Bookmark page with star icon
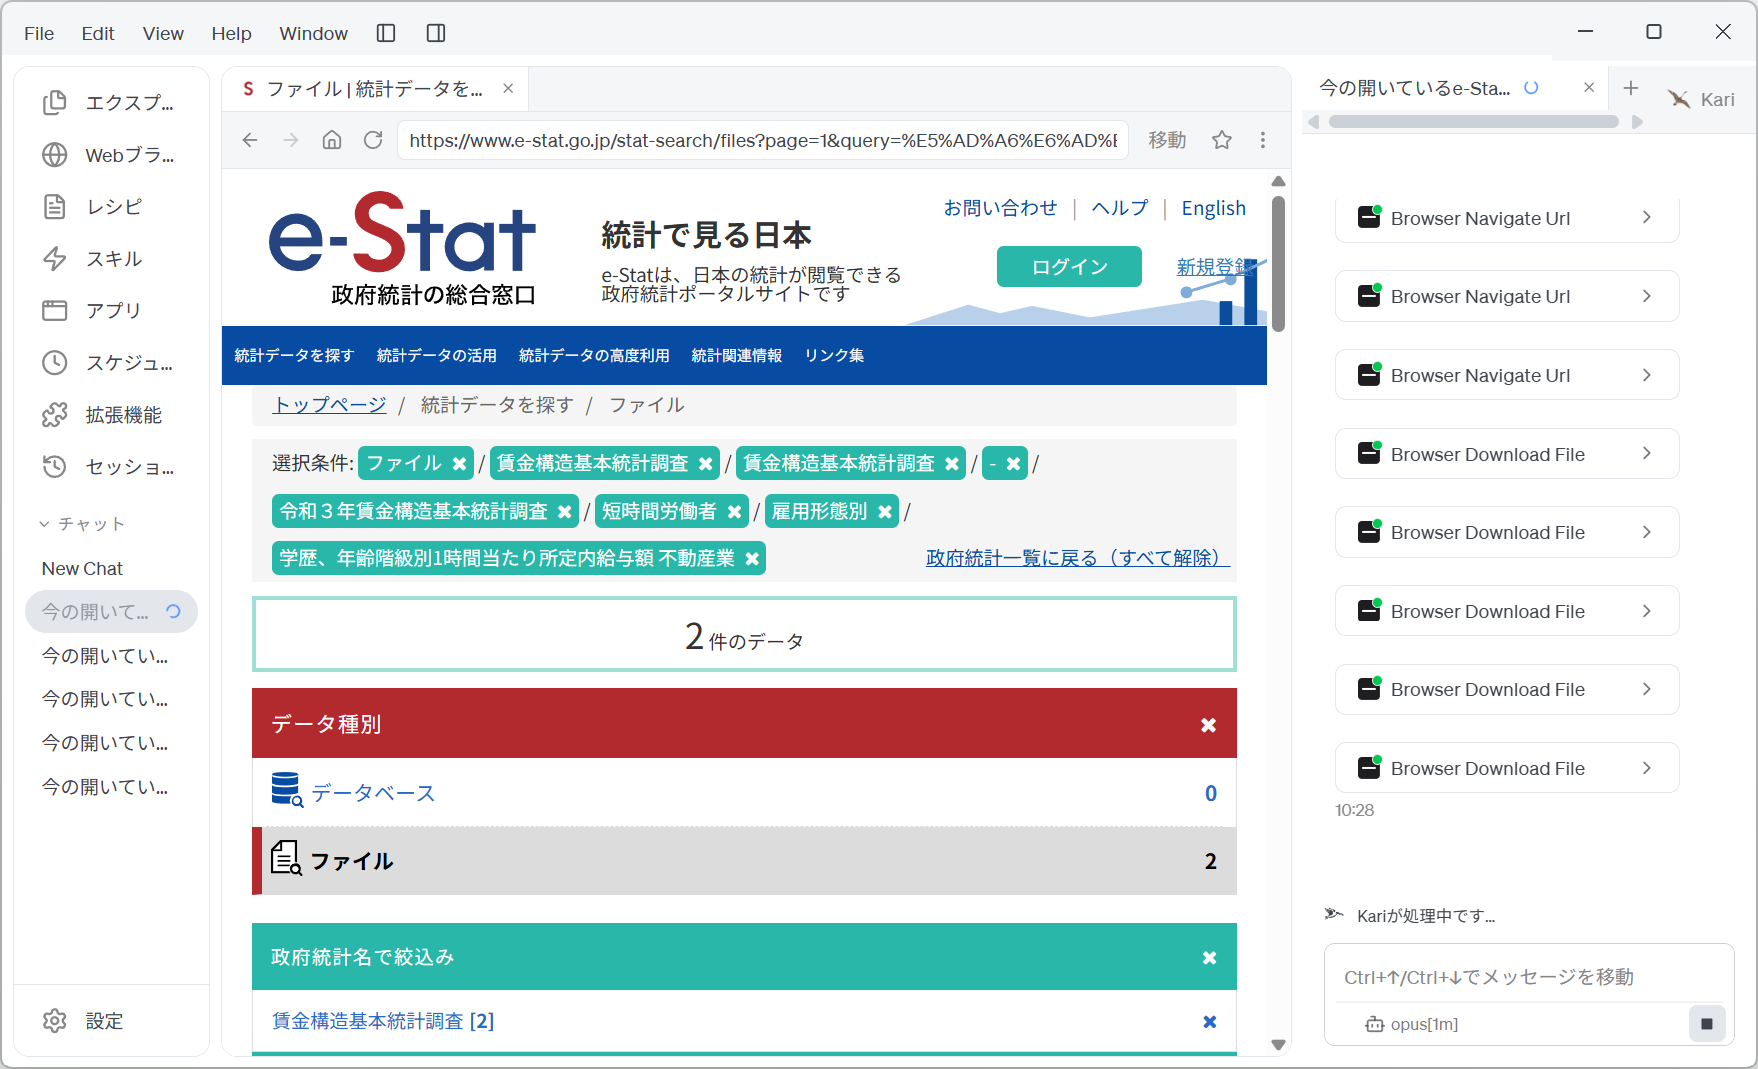The width and height of the screenshot is (1758, 1069). tap(1222, 140)
